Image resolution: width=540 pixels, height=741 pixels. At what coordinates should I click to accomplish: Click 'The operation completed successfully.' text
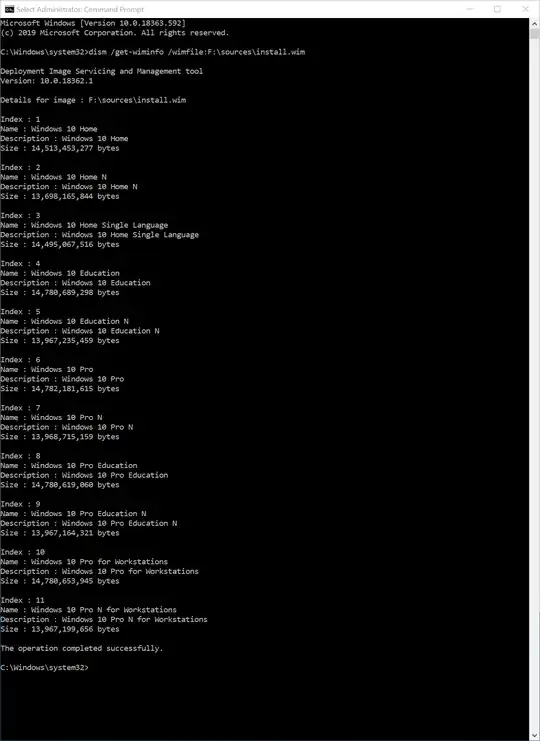pos(82,648)
